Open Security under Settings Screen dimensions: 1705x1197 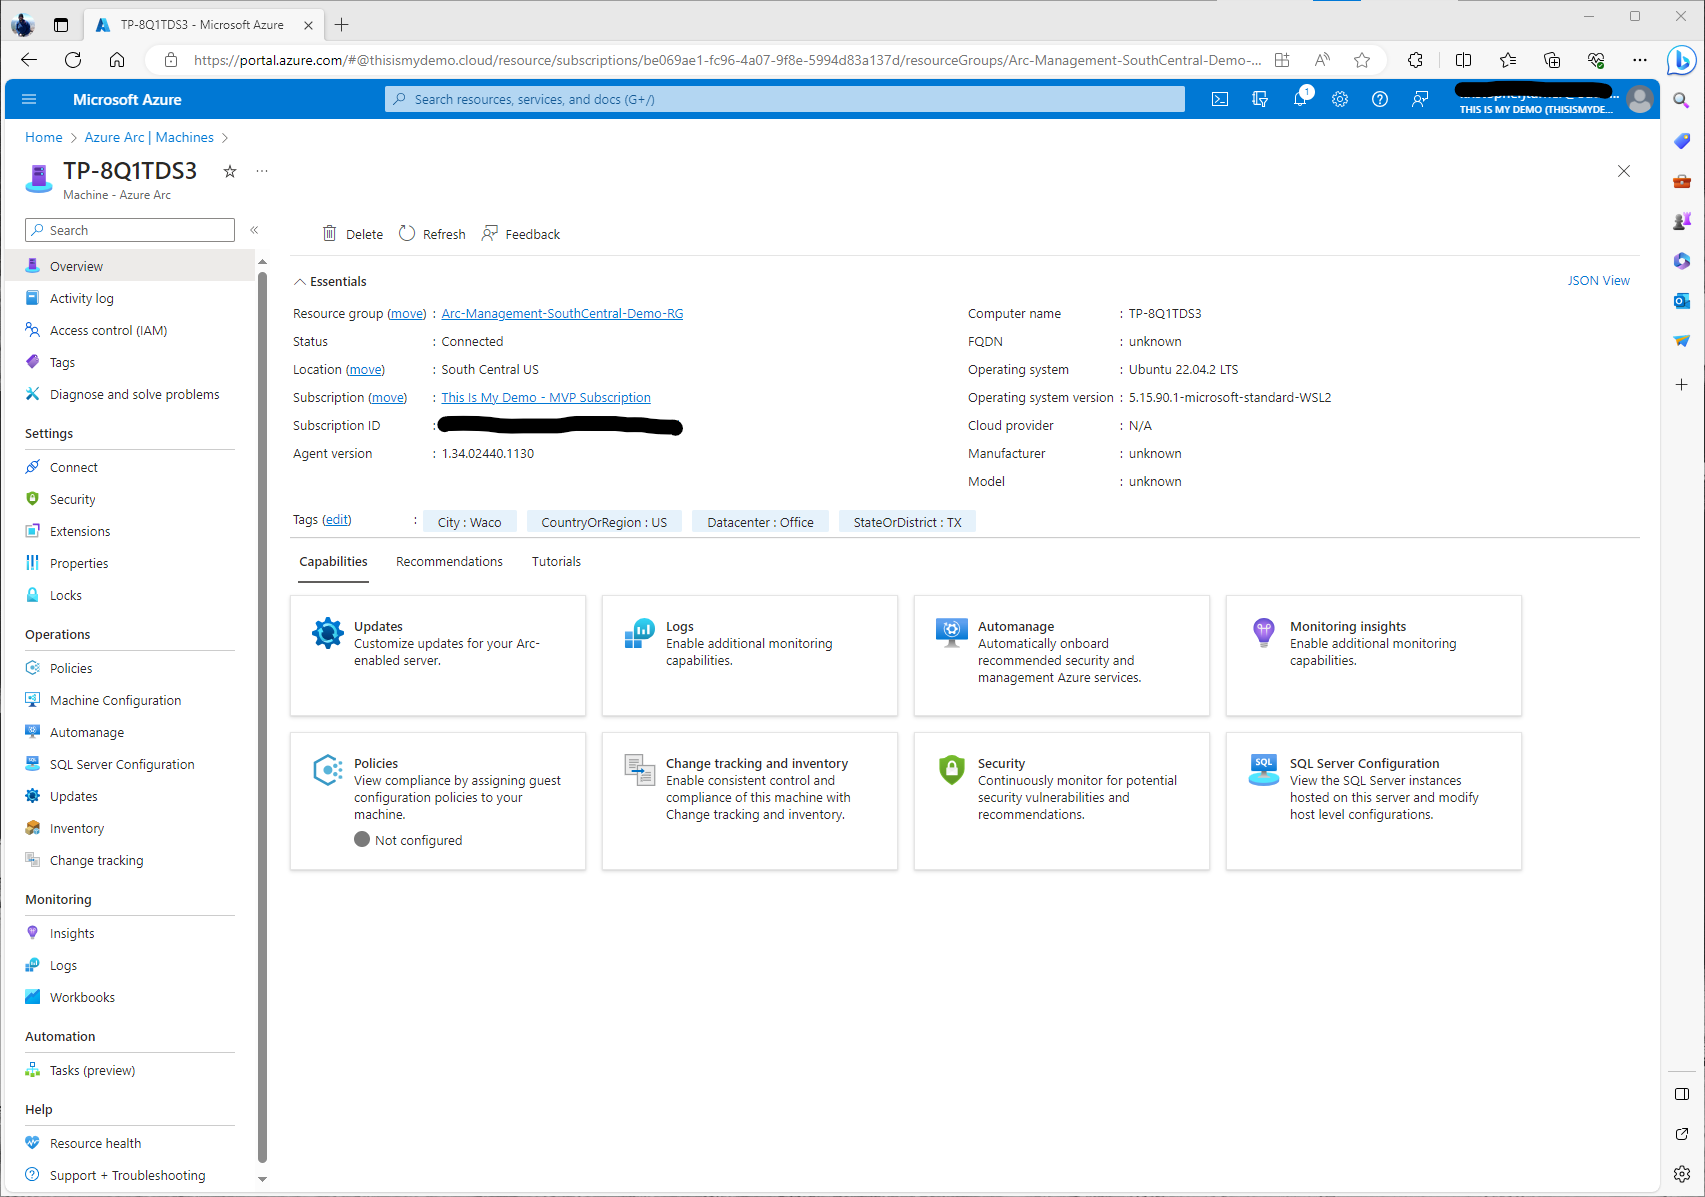pyautogui.click(x=73, y=499)
